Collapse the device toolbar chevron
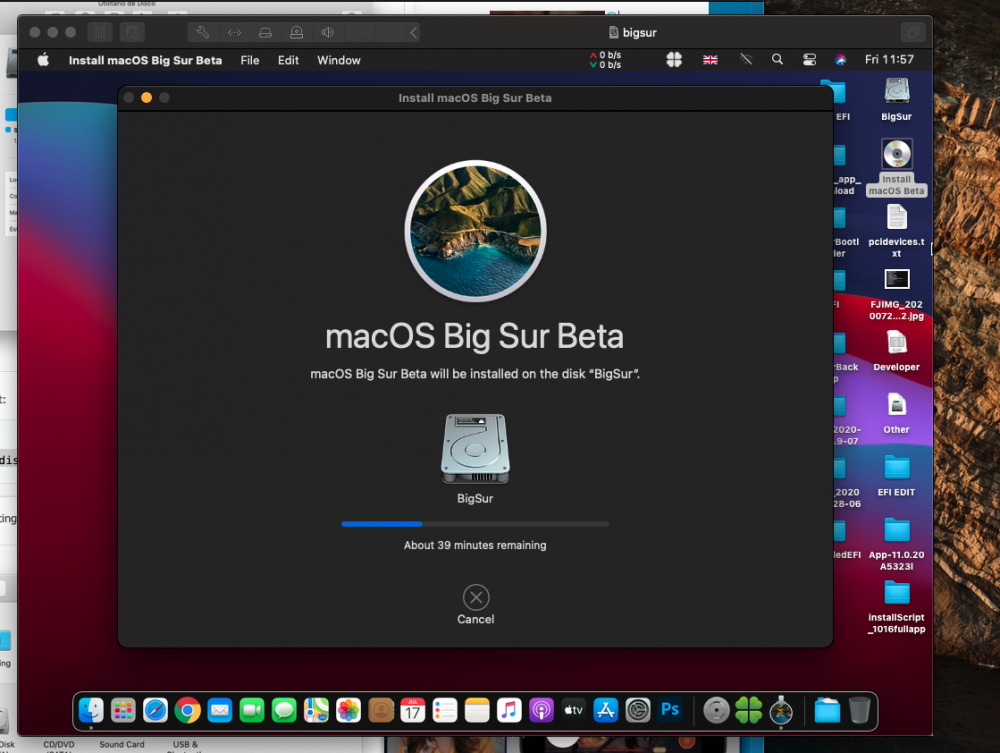 point(414,32)
